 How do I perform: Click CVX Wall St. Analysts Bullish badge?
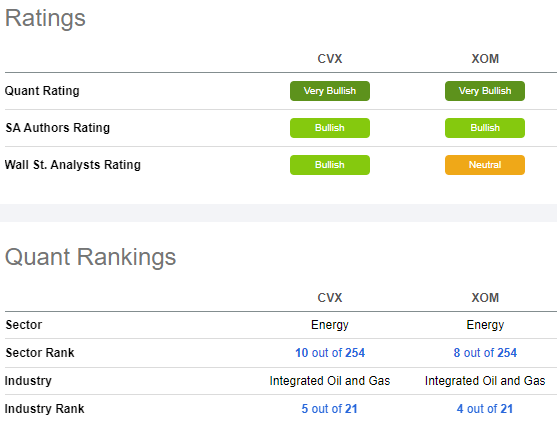(330, 165)
